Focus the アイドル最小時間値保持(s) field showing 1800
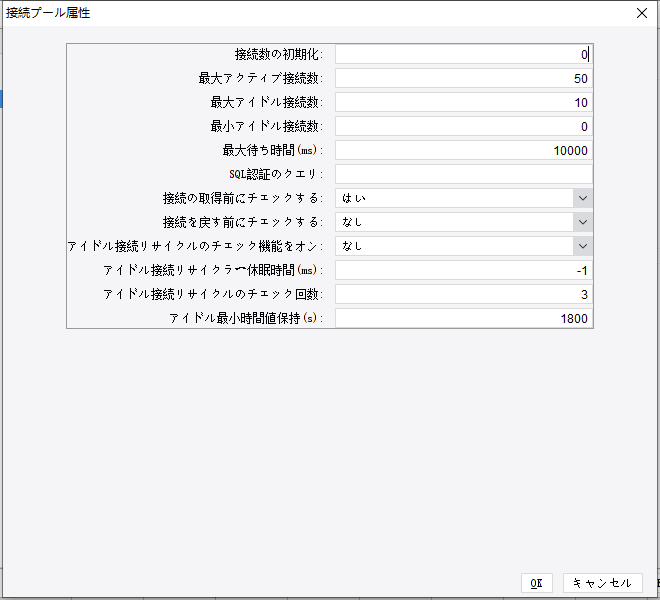Image resolution: width=660 pixels, height=600 pixels. pyautogui.click(x=464, y=318)
